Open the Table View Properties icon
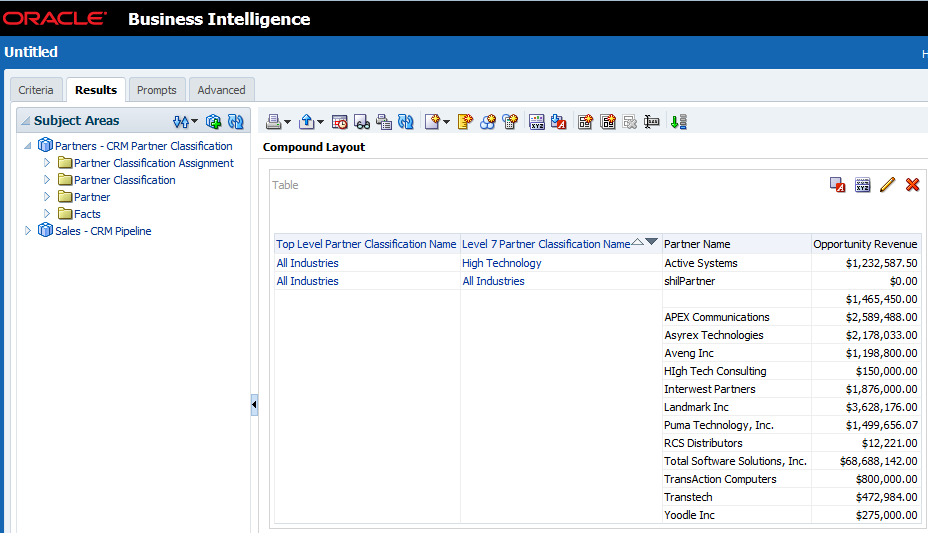The image size is (928, 533). 863,185
